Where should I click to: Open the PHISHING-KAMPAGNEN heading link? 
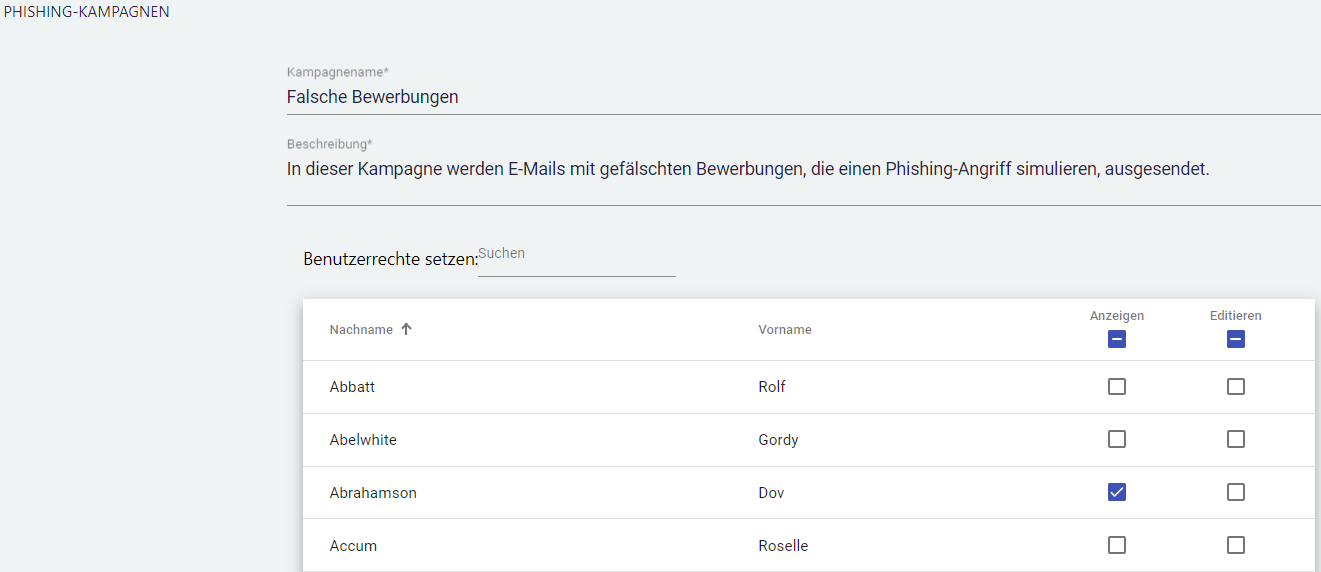click(x=87, y=12)
